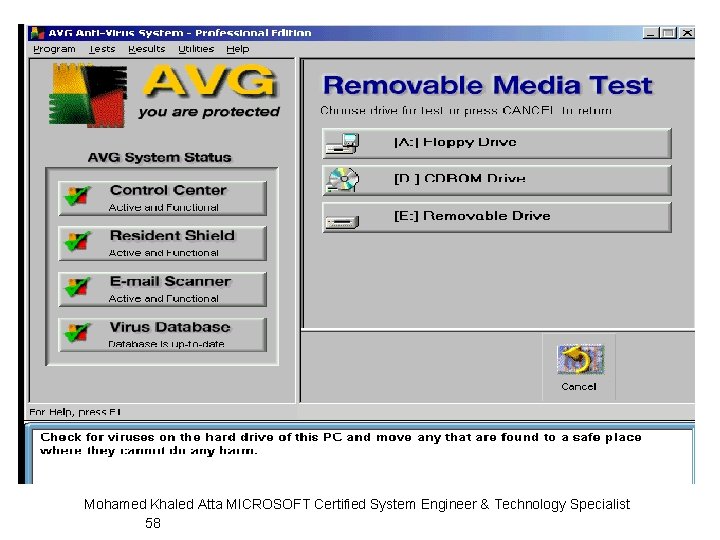Close the AVG Anti-Virus window
720x540 pixels.
coord(687,33)
